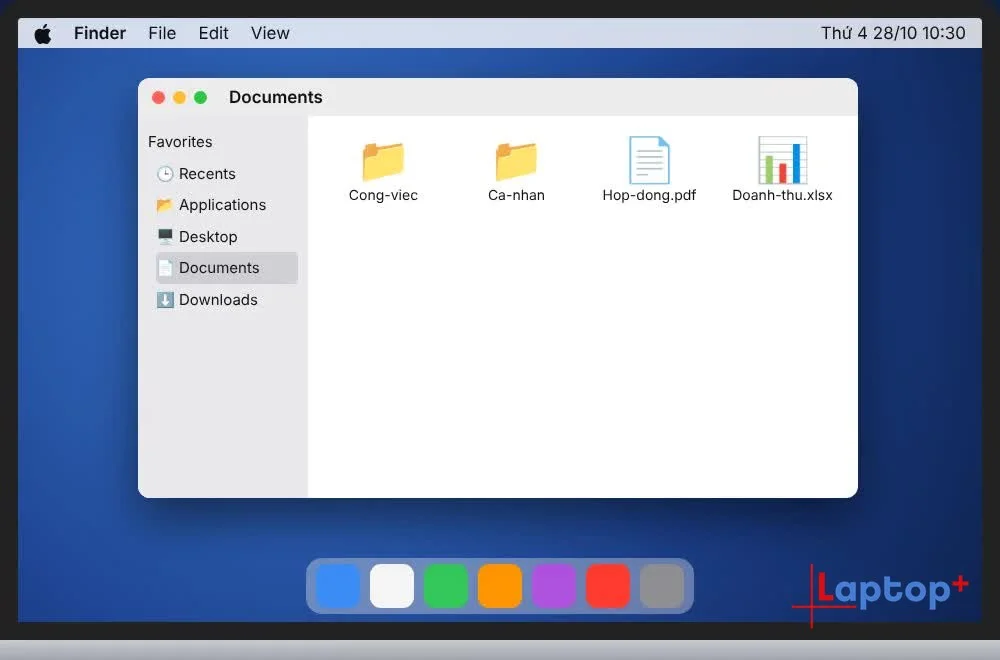Go to Applications in the sidebar
This screenshot has width=1000, height=660.
coord(226,205)
